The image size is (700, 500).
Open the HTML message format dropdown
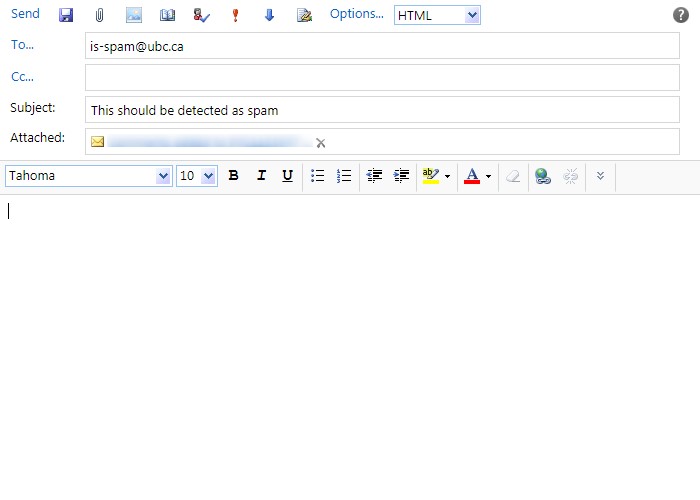[473, 15]
